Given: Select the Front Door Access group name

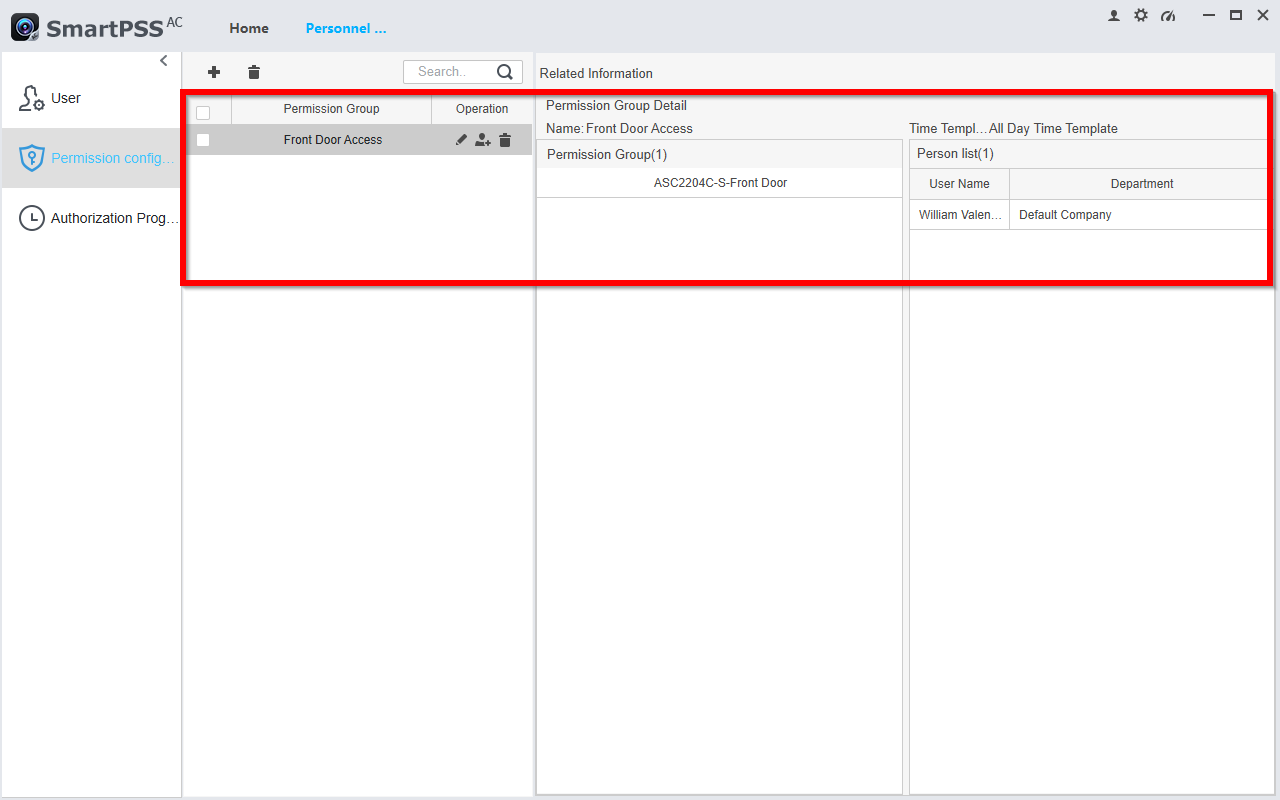Looking at the screenshot, I should point(333,140).
